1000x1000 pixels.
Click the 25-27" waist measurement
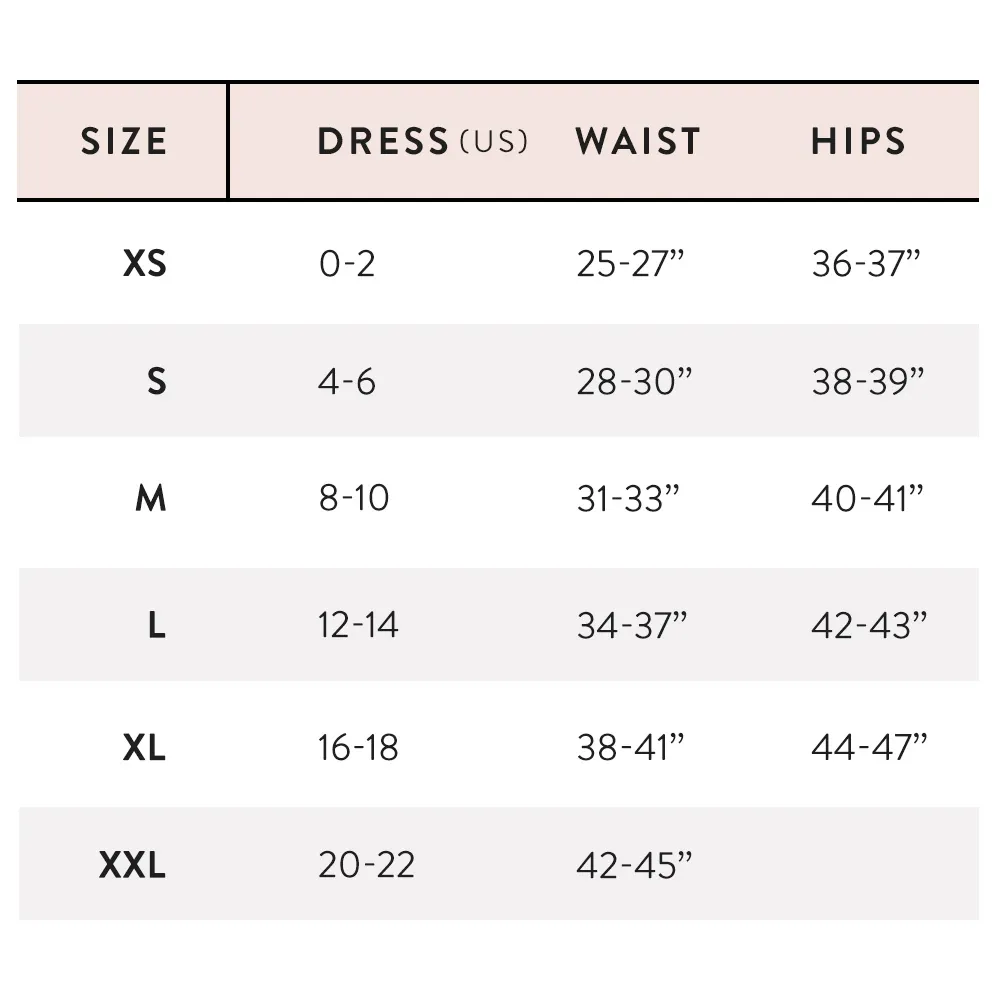click(x=630, y=263)
